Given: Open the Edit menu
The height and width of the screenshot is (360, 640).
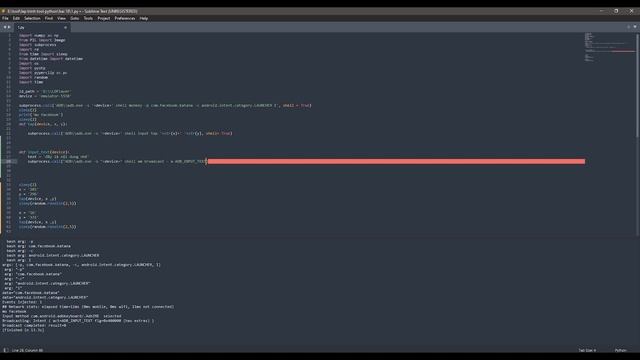Looking at the screenshot, I should point(16,18).
